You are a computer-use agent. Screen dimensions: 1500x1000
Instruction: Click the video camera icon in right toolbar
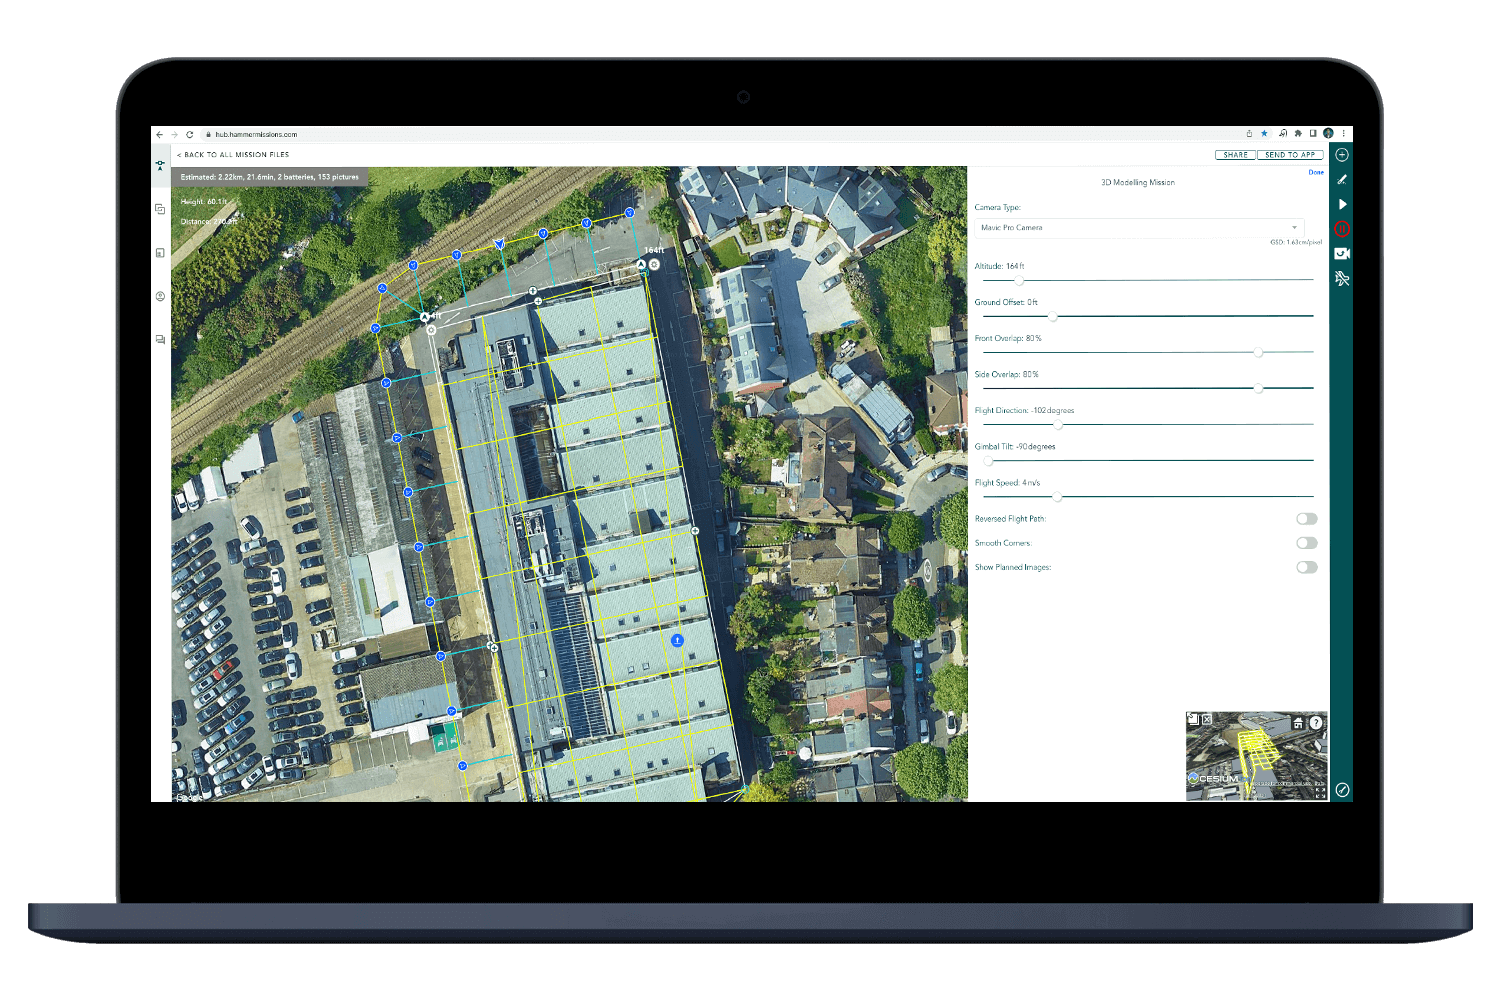point(1341,253)
